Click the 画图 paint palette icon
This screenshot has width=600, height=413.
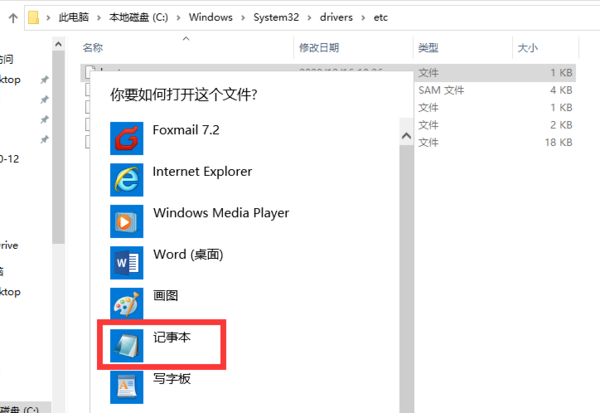(x=127, y=304)
